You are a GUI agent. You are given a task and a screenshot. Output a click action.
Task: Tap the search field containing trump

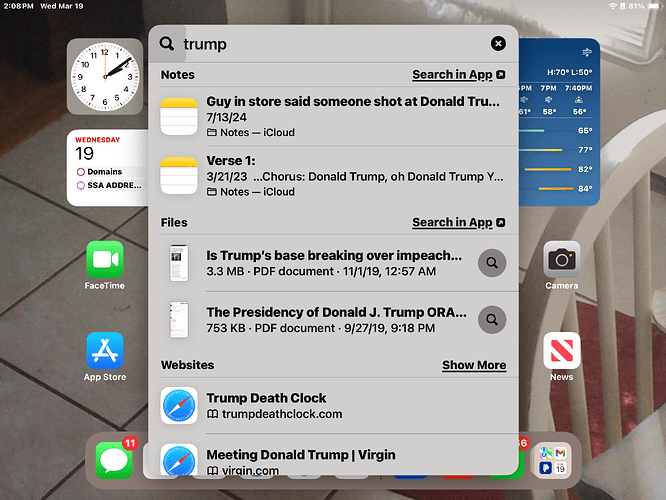tap(330, 44)
